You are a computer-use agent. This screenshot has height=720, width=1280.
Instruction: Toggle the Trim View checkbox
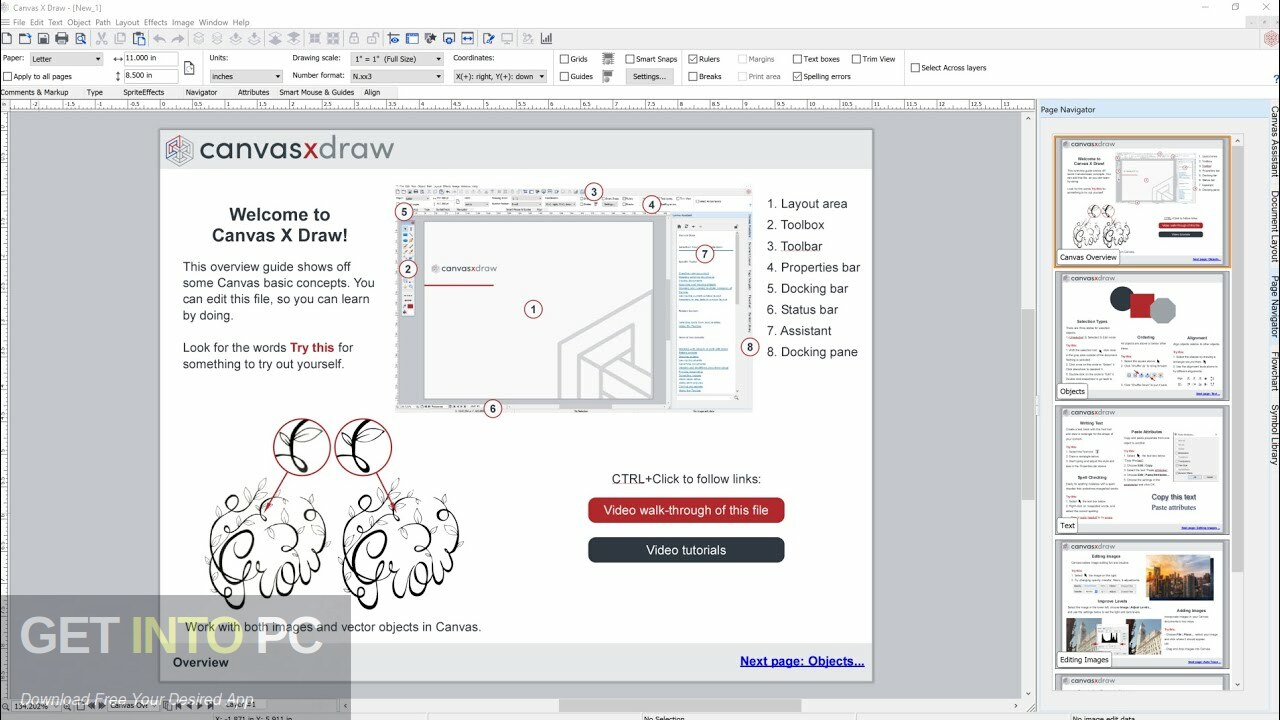[855, 59]
